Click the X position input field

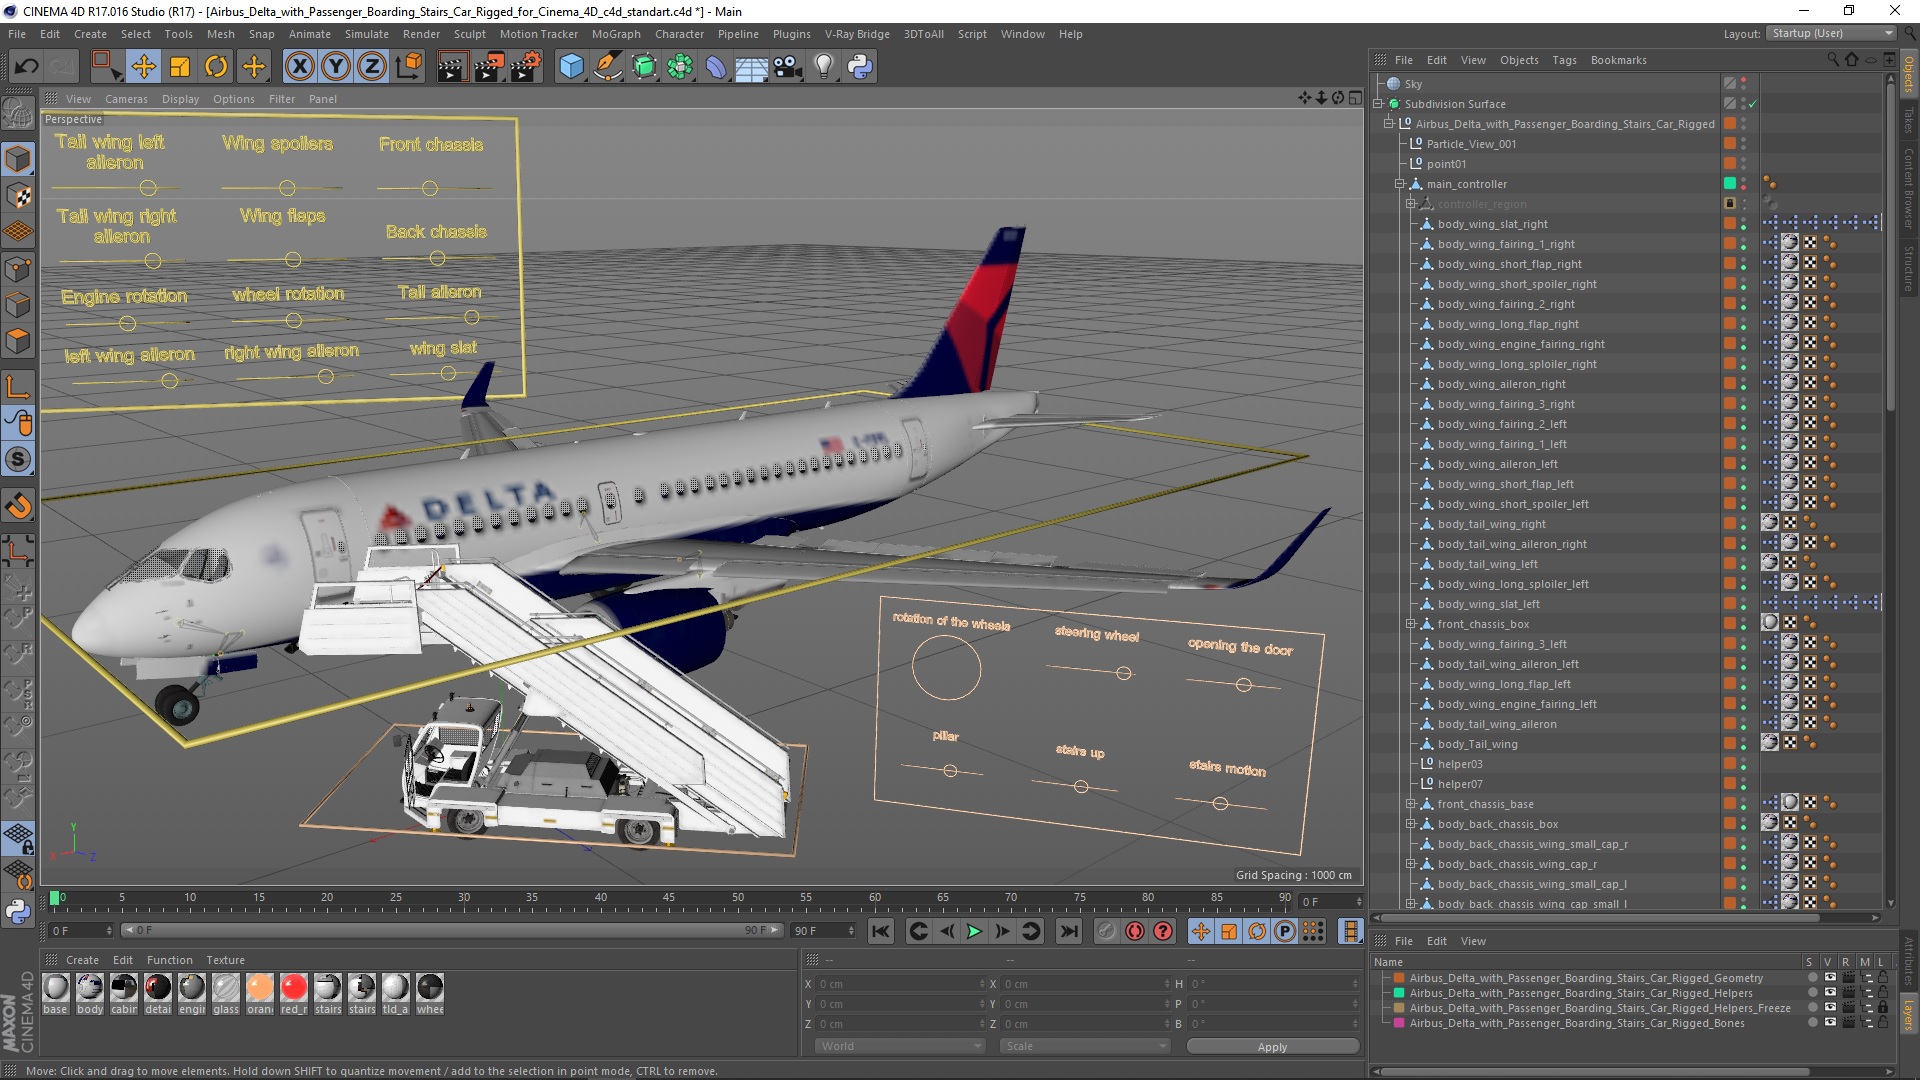tap(900, 984)
